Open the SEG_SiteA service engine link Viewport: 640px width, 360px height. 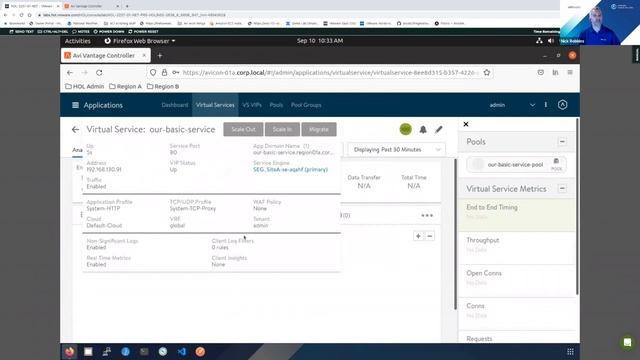290,169
